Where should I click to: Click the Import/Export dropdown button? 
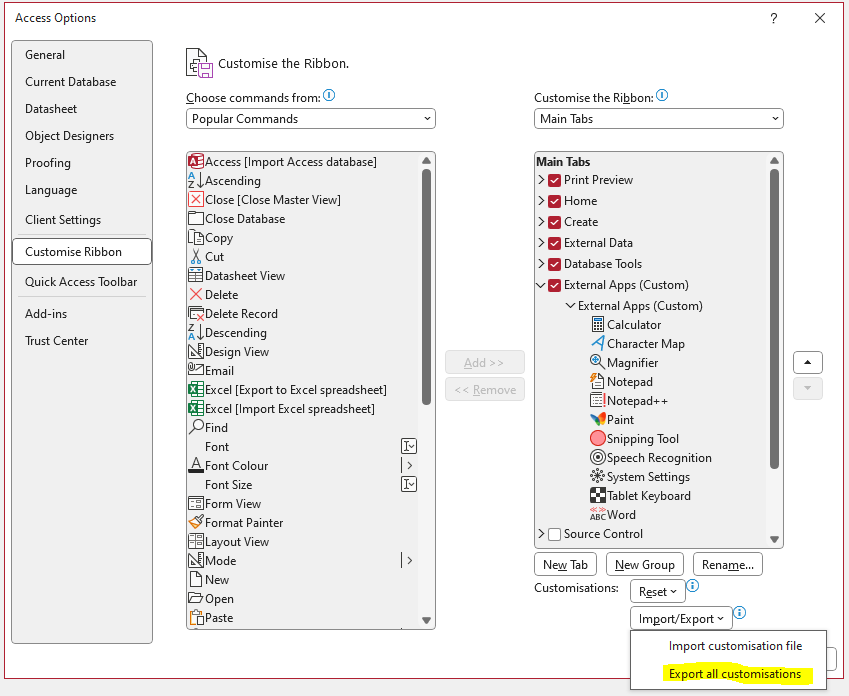(681, 619)
